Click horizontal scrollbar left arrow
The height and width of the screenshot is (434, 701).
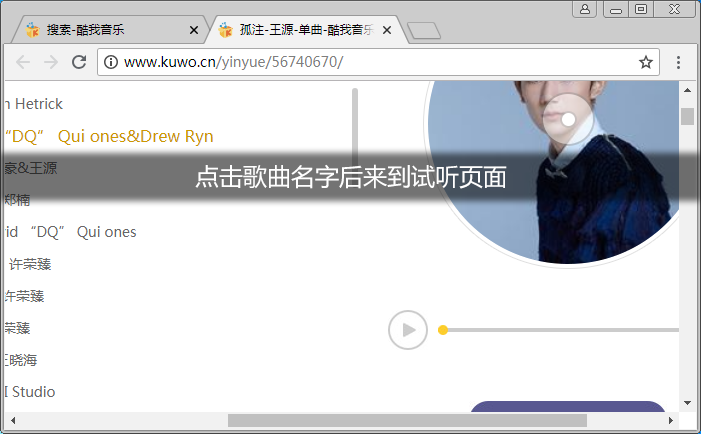tap(13, 420)
